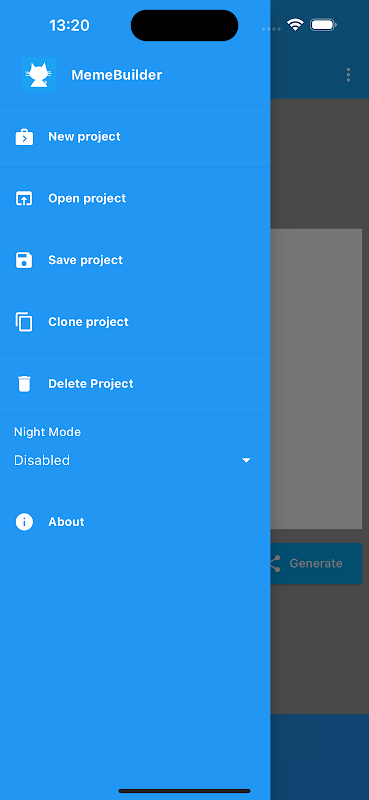Viewport: 369px width, 800px height.
Task: Click the About info circle icon
Action: point(24,522)
